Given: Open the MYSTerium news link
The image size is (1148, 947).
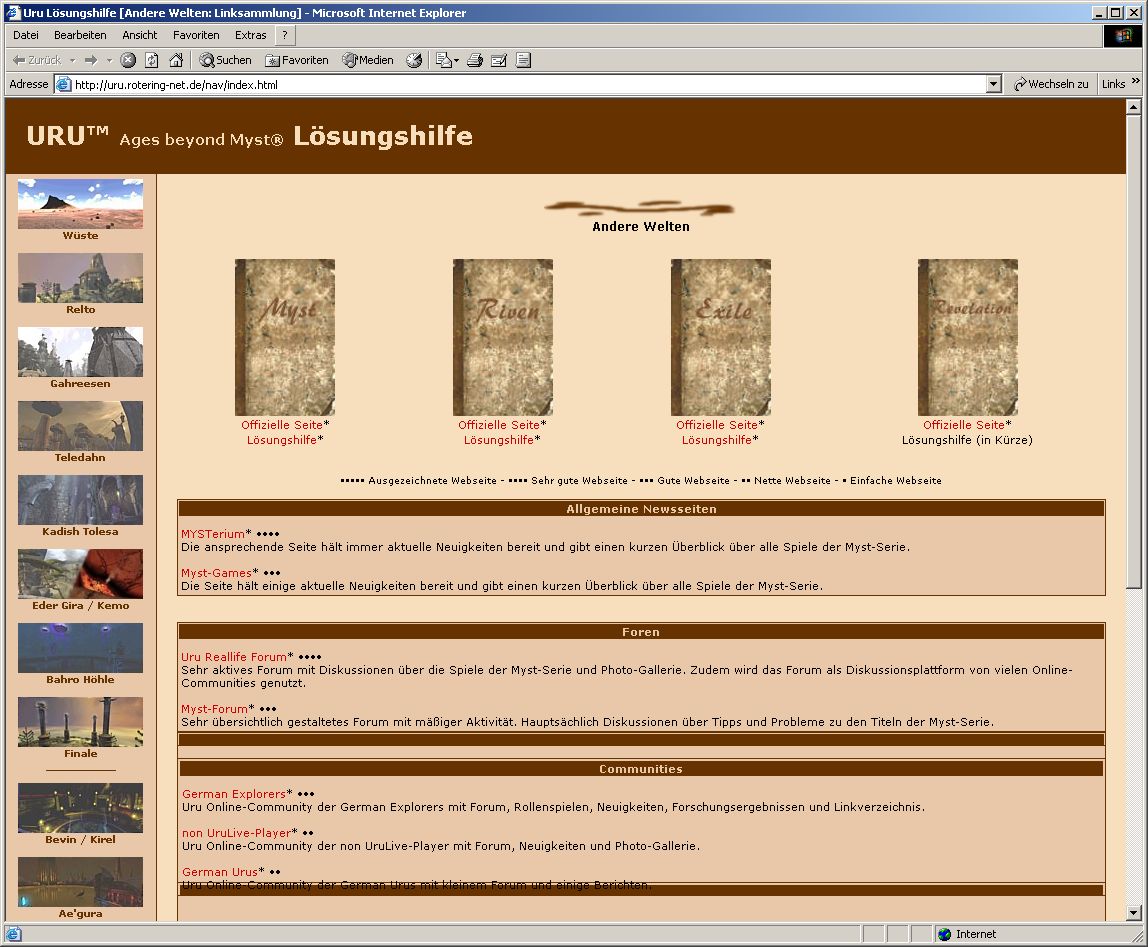Looking at the screenshot, I should pos(212,534).
